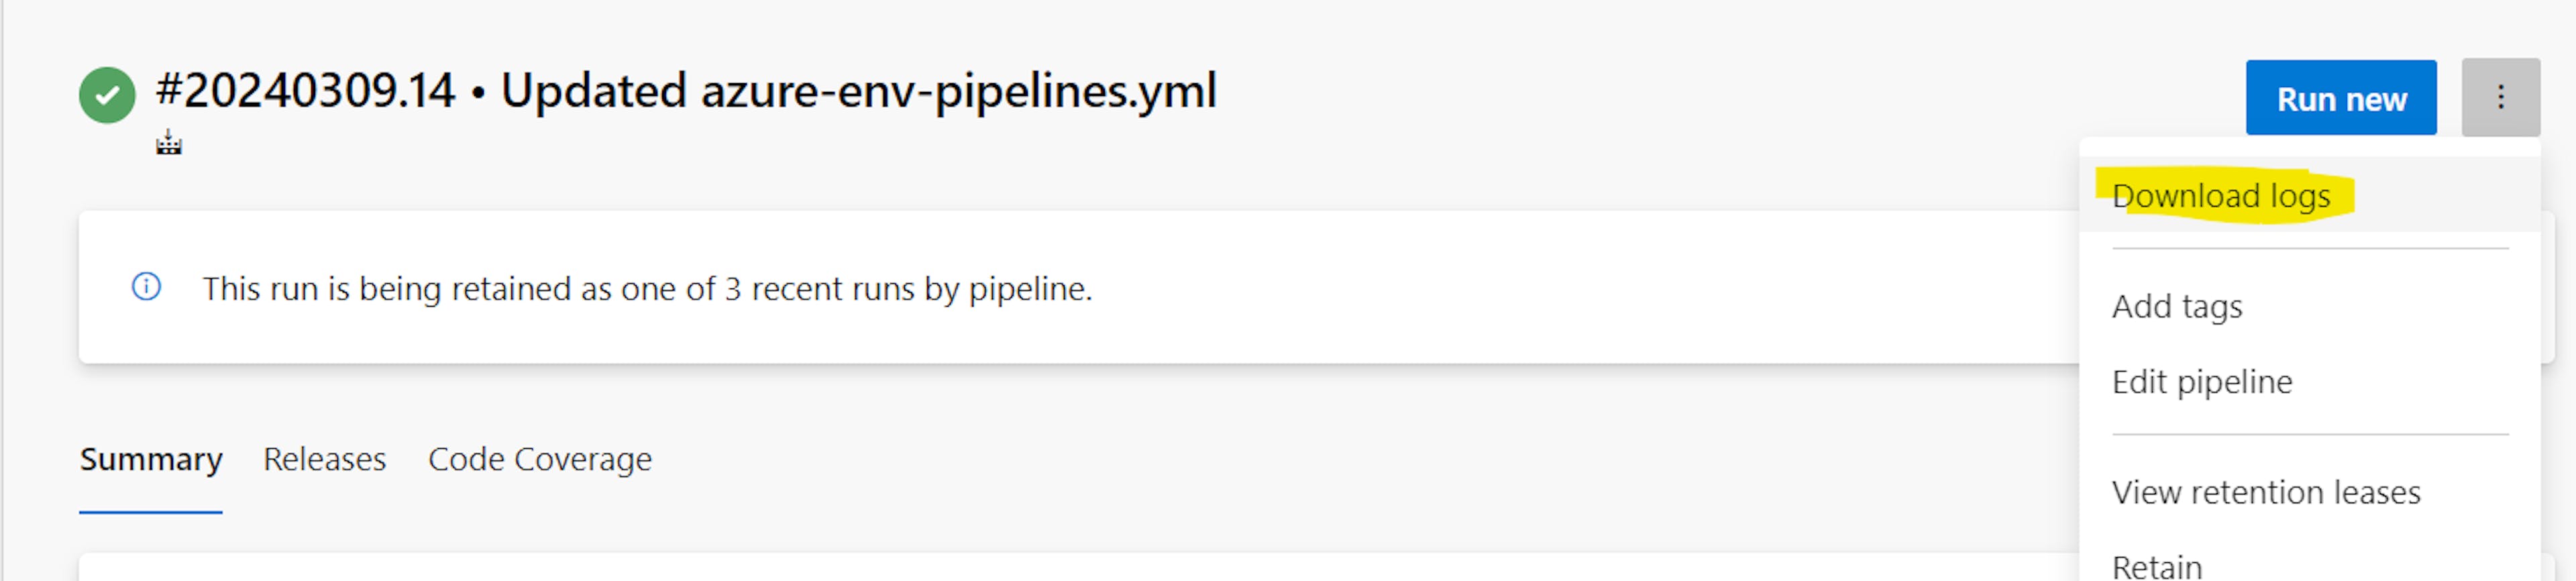Switch to the Releases tab
Viewport: 2576px width, 581px height.
tap(324, 459)
